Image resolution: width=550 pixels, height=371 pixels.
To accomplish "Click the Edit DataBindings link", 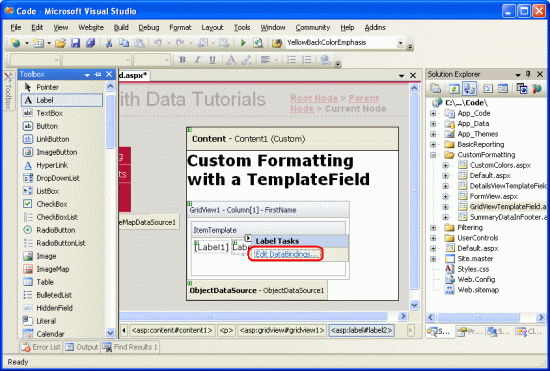I will pyautogui.click(x=286, y=254).
